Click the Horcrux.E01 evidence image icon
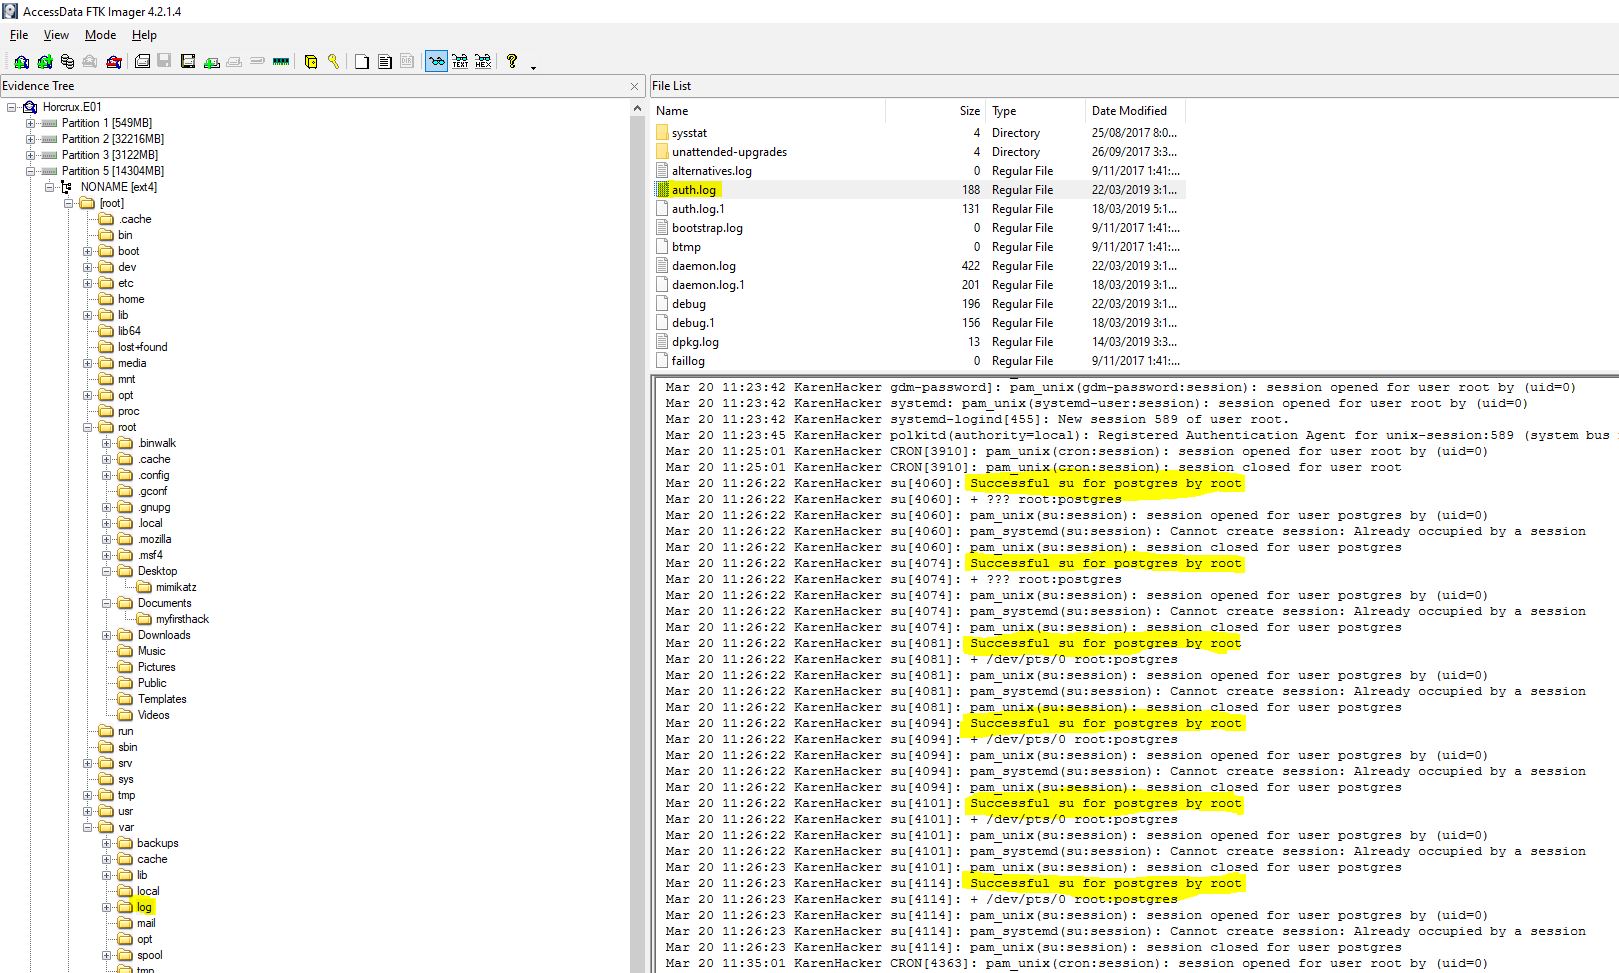The height and width of the screenshot is (973, 1619). pyautogui.click(x=30, y=107)
